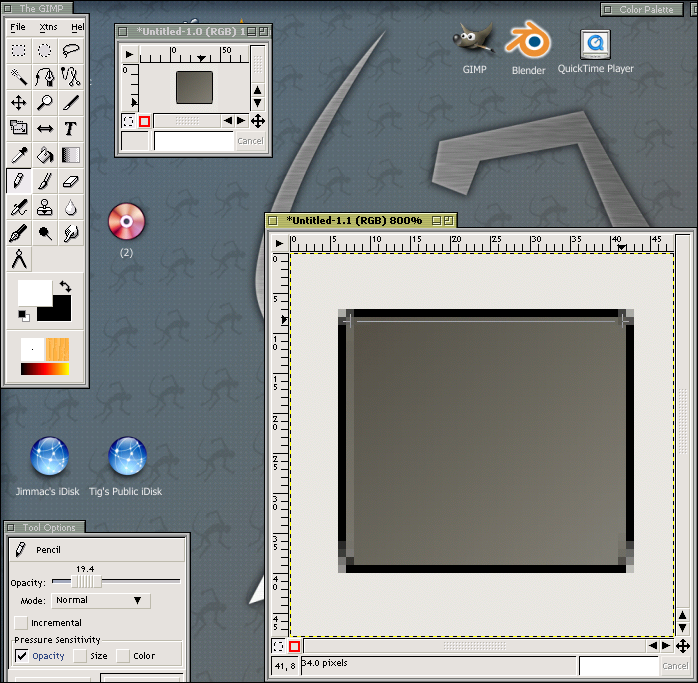Choose the Bucket Fill tool

click(45, 154)
